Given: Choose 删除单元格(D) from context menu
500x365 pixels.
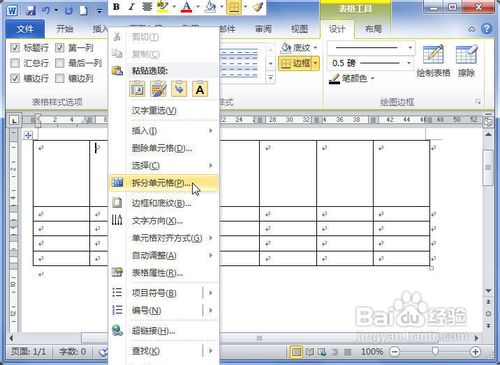Looking at the screenshot, I should click(164, 148).
